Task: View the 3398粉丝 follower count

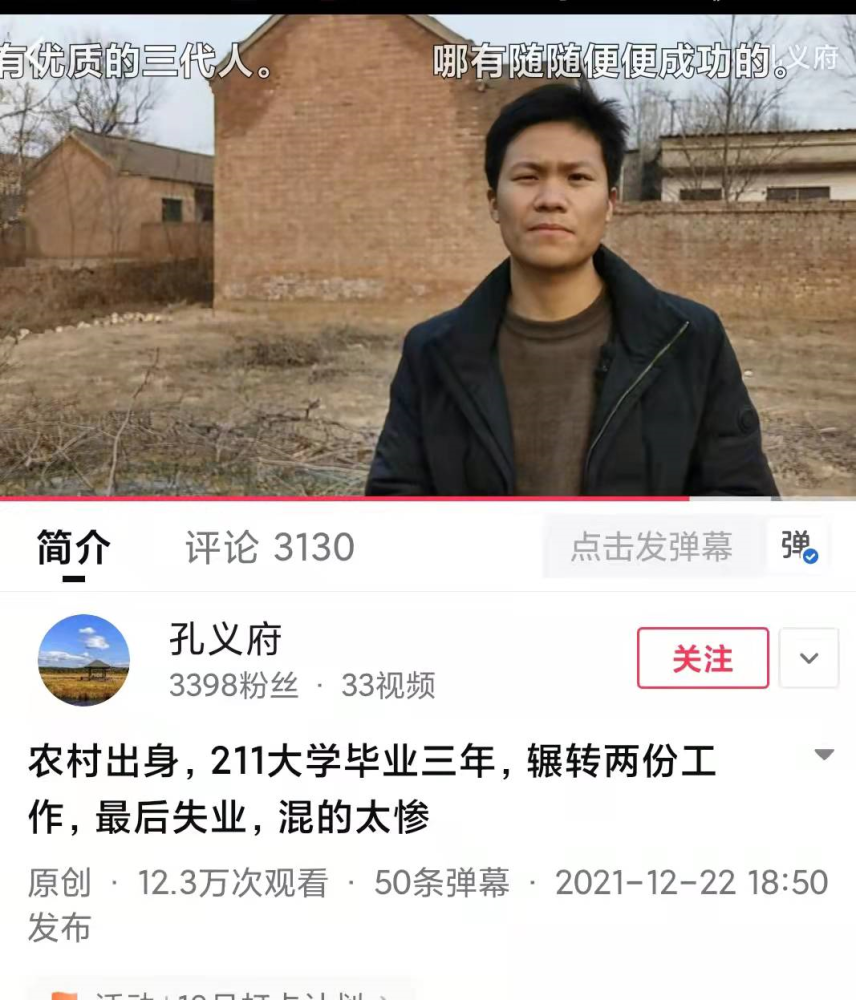Action: [233, 686]
